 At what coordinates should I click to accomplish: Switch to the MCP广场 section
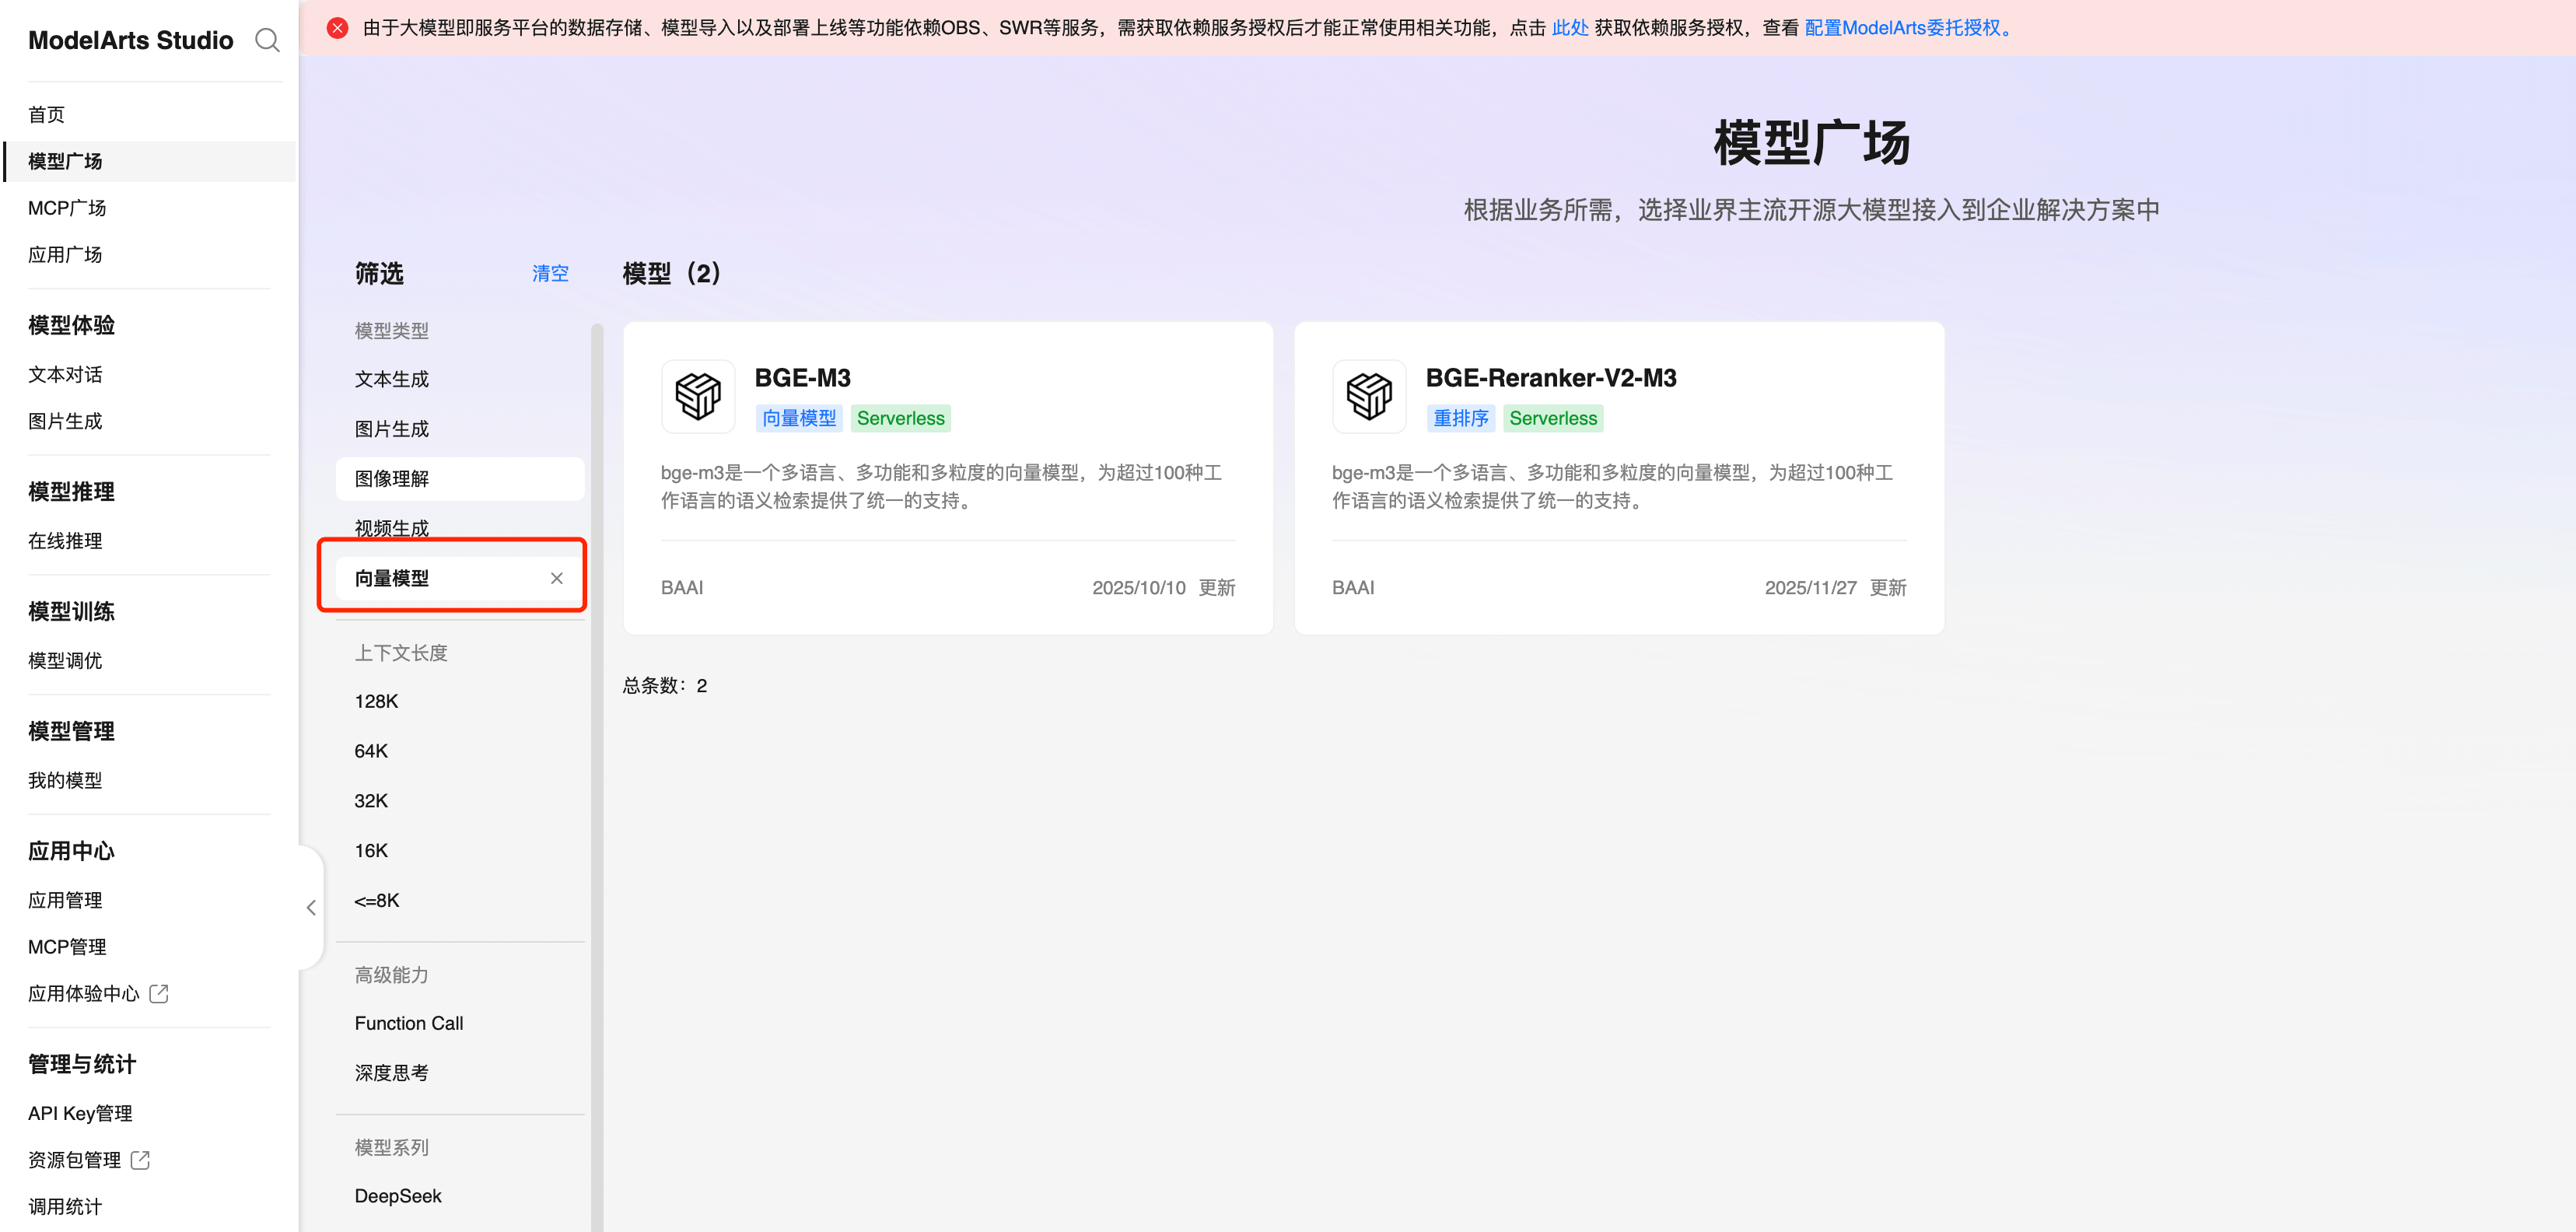point(67,208)
